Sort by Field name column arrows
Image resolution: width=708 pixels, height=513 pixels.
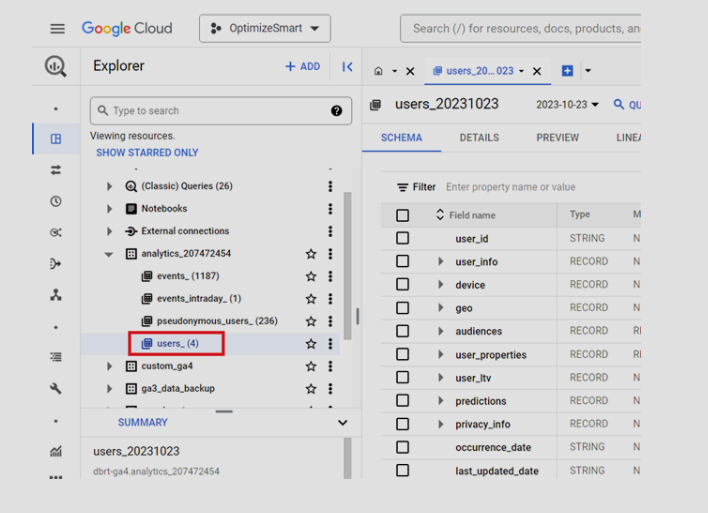coord(440,215)
